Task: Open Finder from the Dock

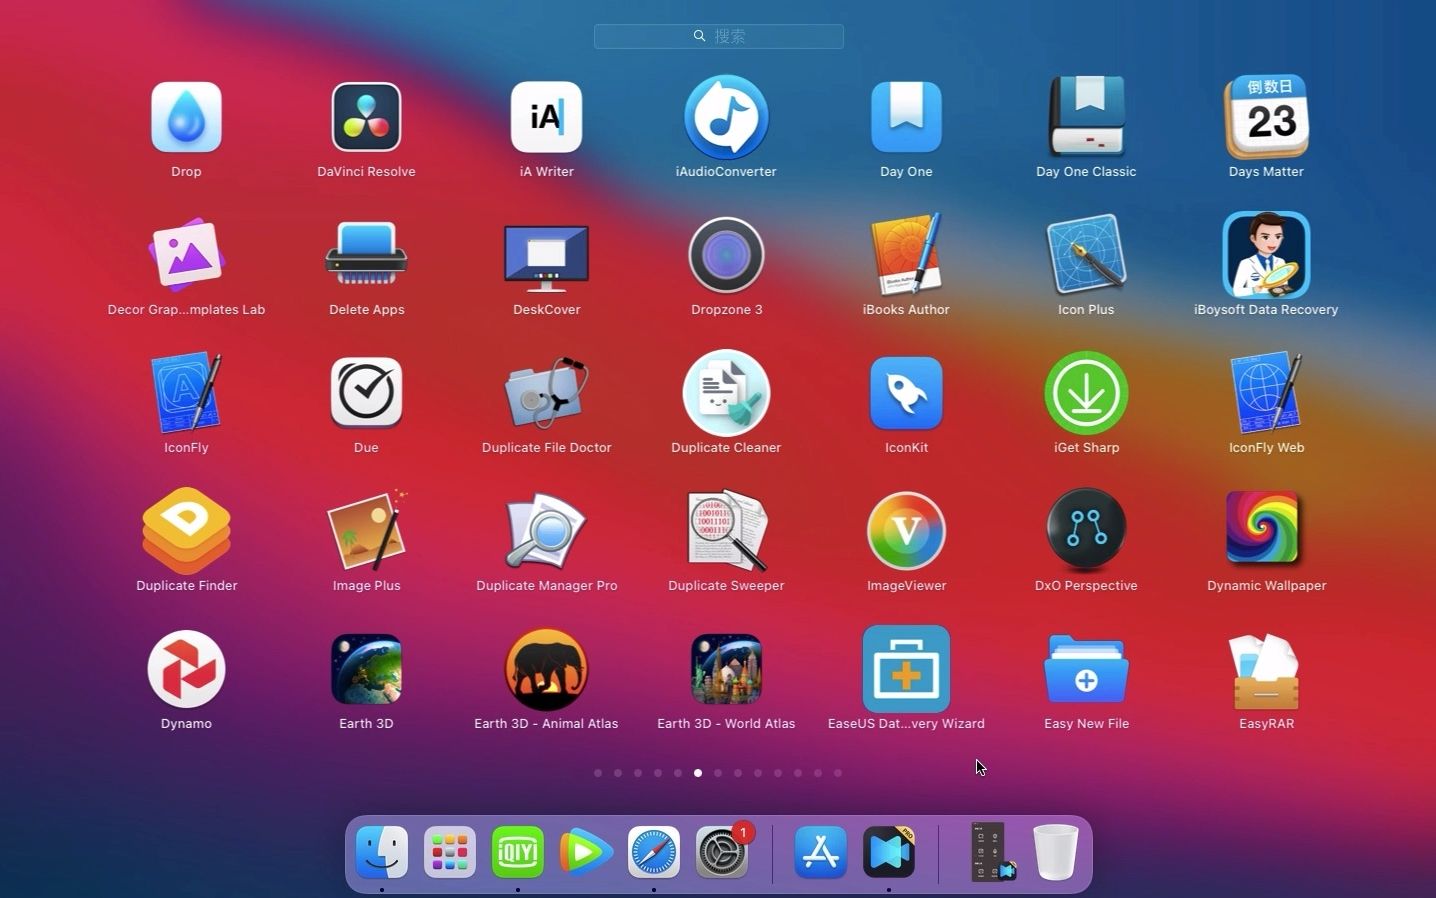Action: (382, 852)
